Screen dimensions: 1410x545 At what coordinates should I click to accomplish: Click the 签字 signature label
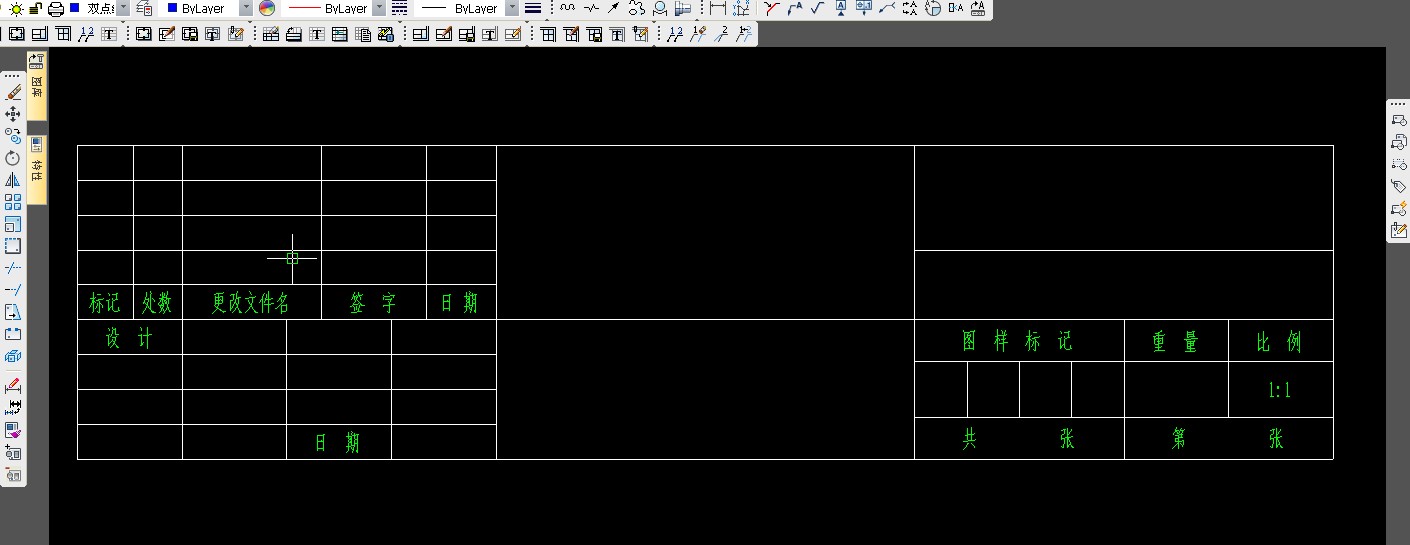tap(373, 304)
